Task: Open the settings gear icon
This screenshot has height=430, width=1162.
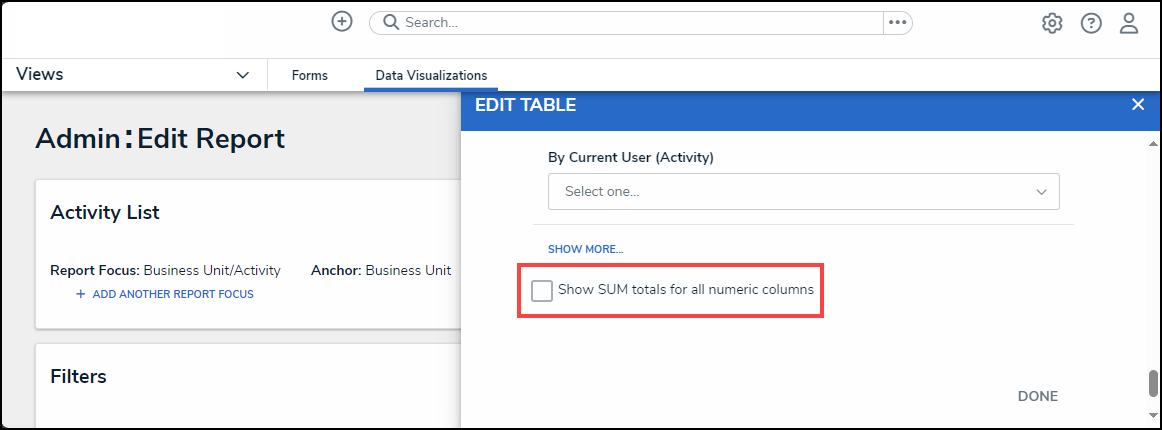Action: [x=1052, y=23]
